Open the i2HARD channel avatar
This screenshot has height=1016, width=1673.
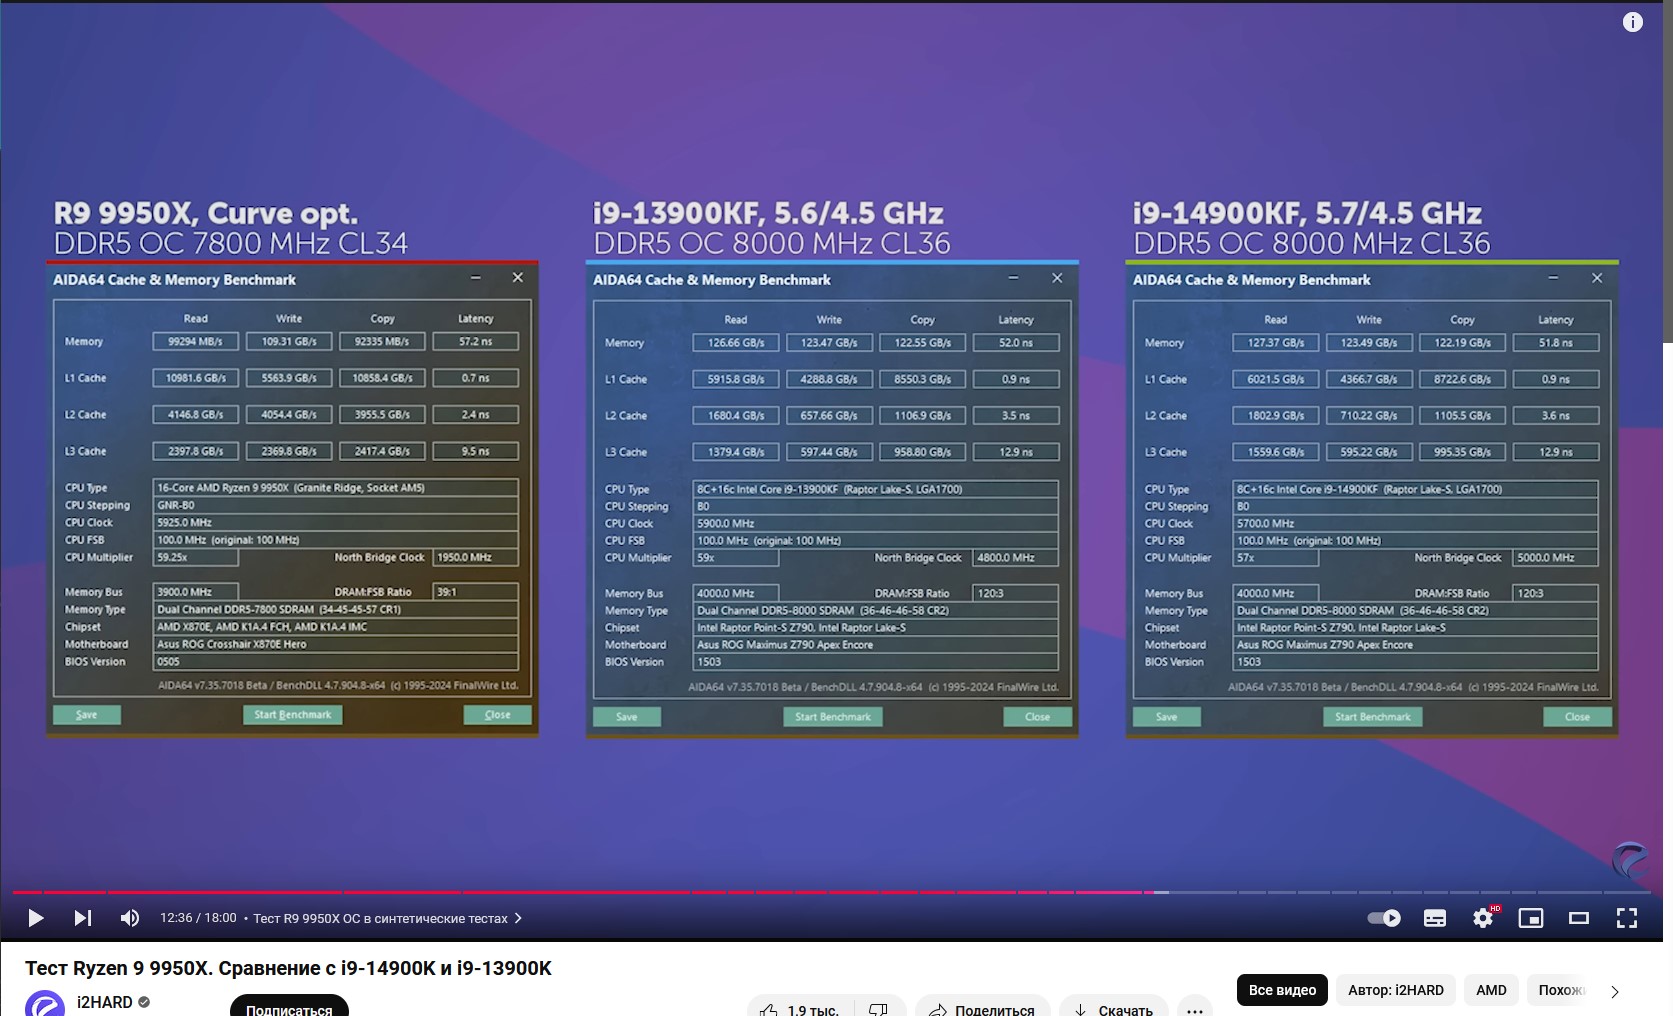(45, 1003)
